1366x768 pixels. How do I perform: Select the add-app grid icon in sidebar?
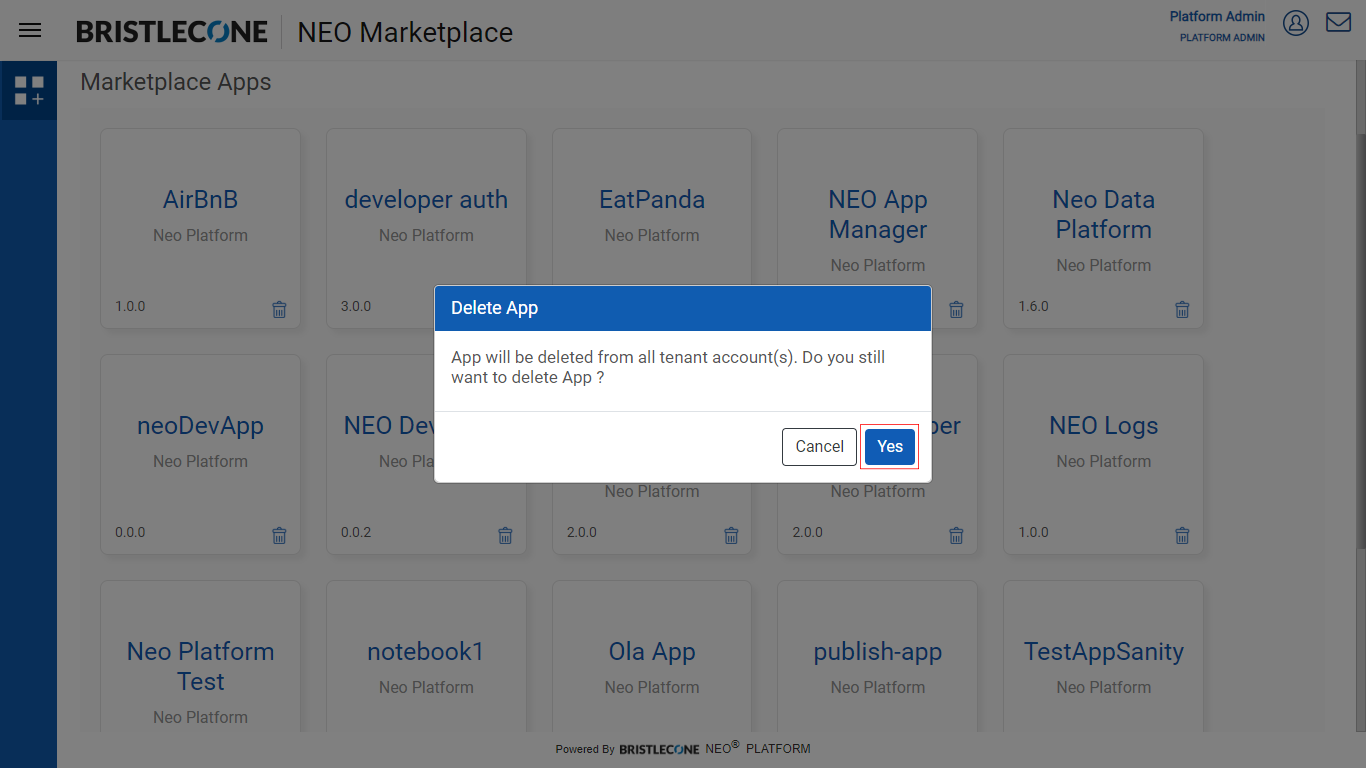coord(29,90)
